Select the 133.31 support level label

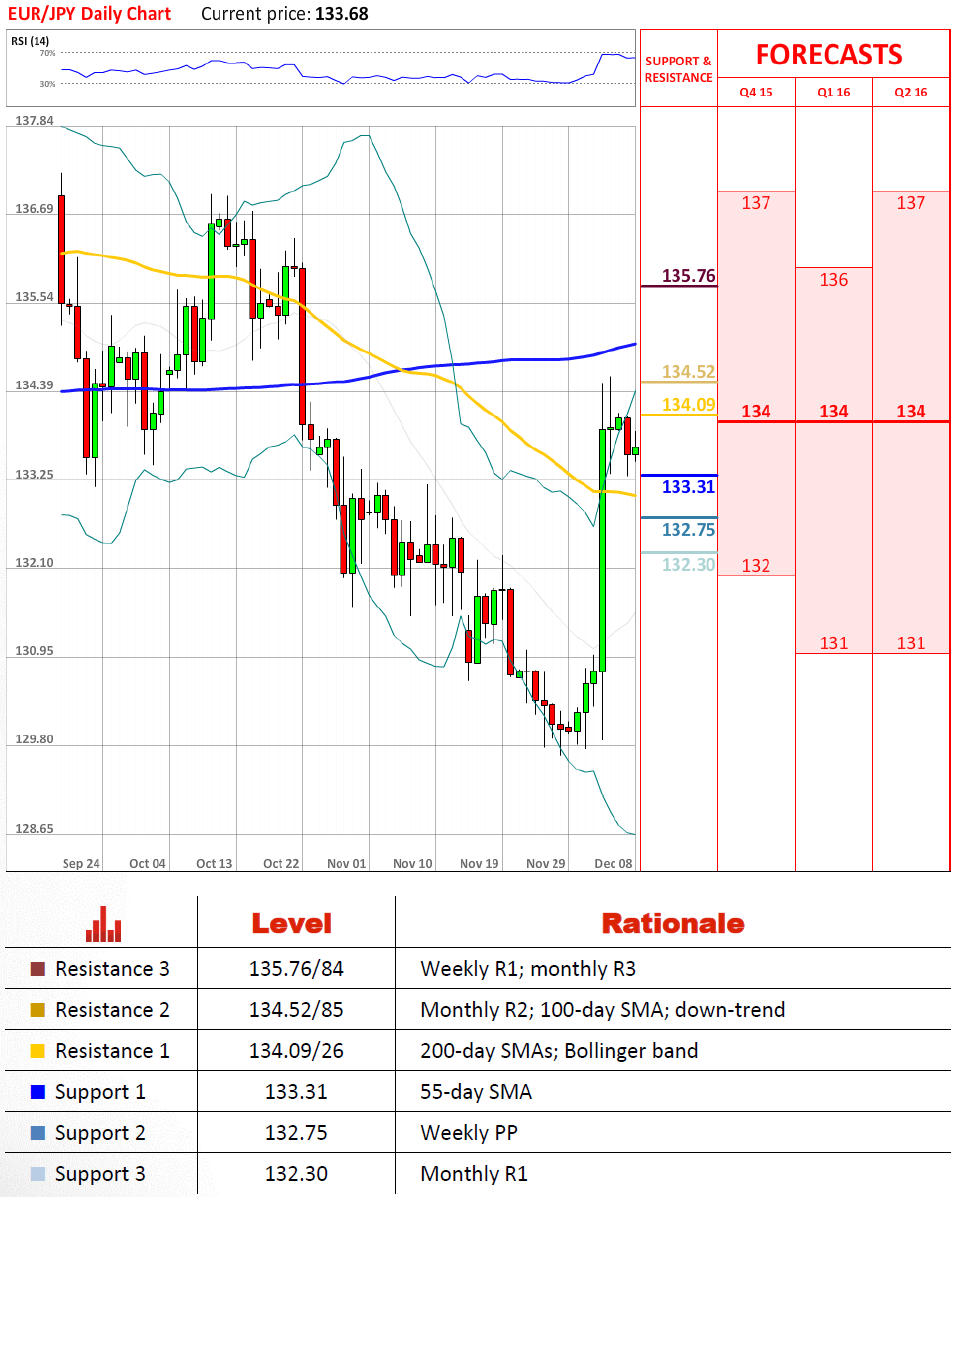688,487
